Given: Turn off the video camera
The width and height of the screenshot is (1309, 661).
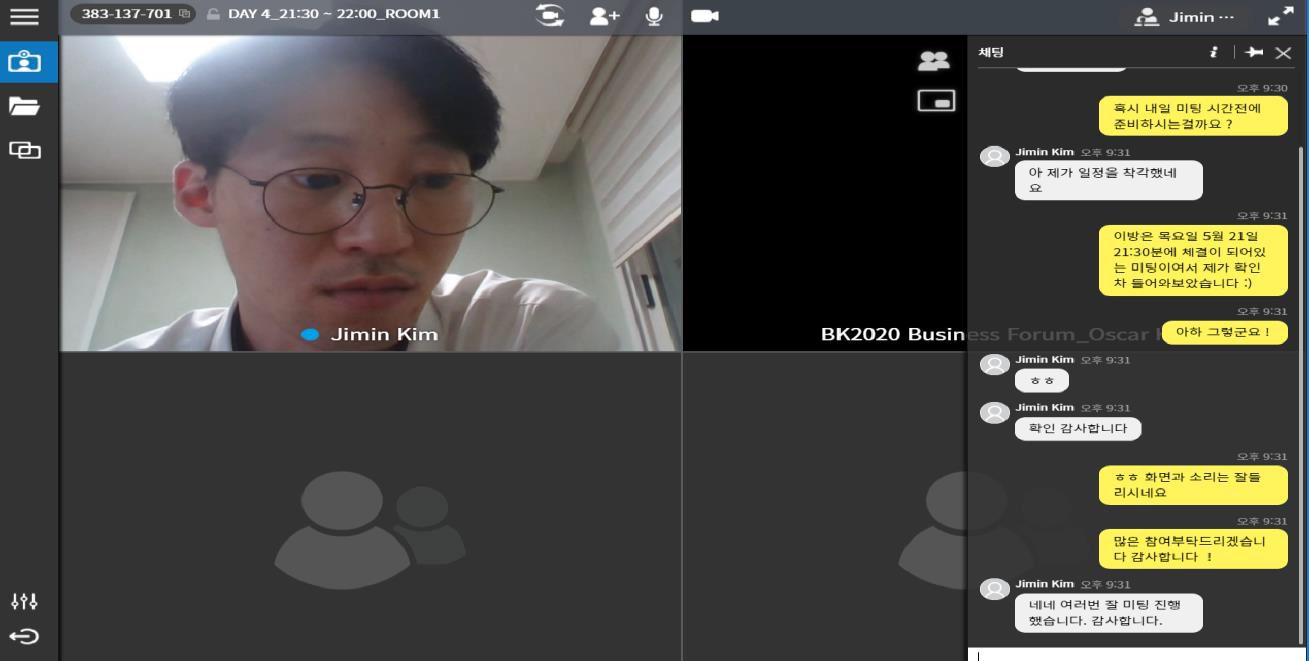Looking at the screenshot, I should (x=705, y=16).
